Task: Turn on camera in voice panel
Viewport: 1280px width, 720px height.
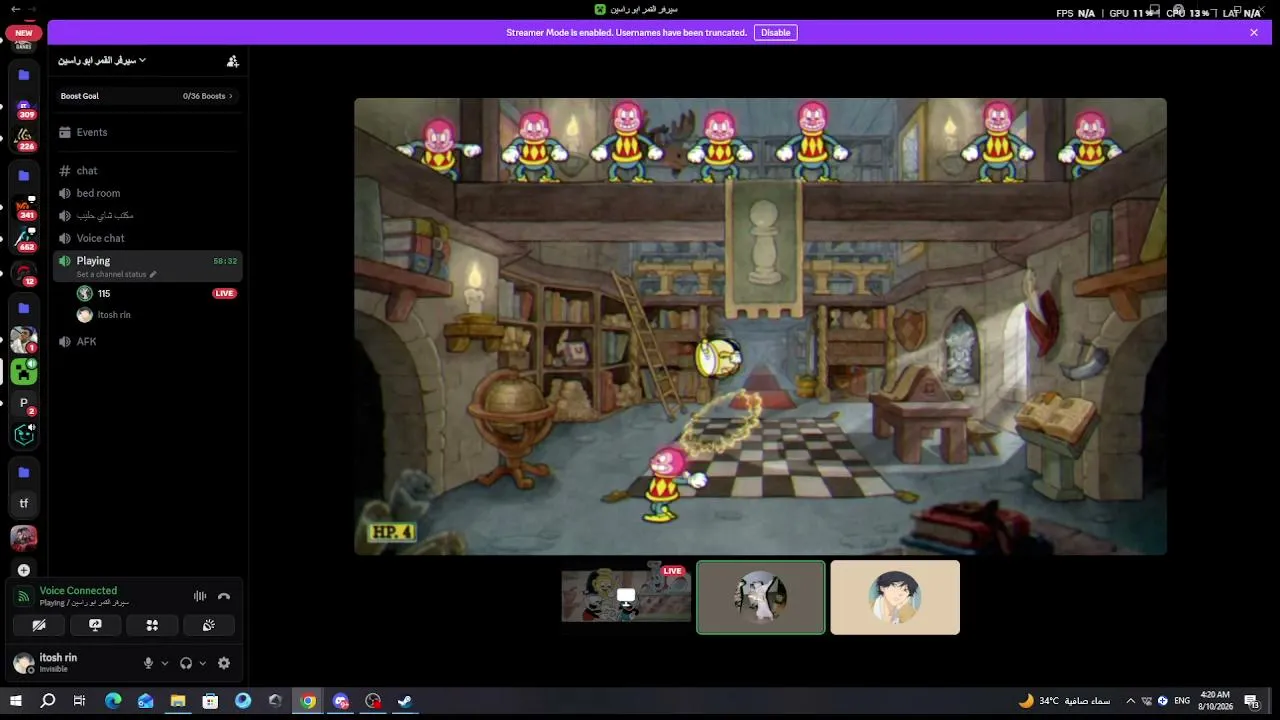Action: pyautogui.click(x=39, y=625)
